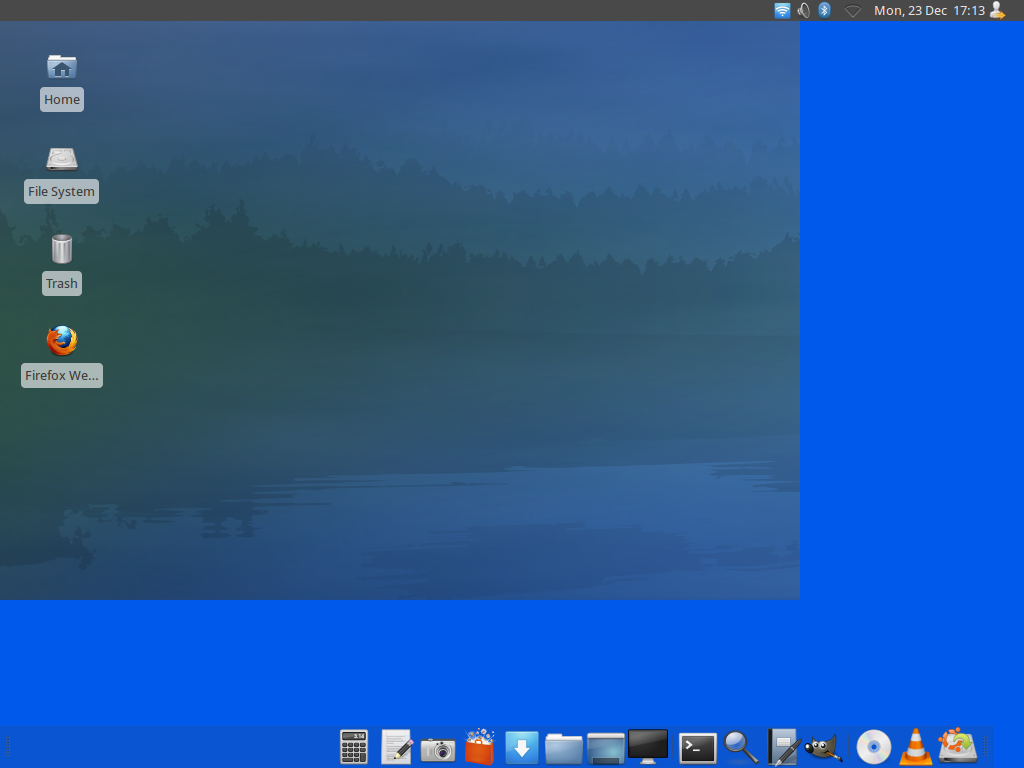Open the display monitor icon in dock
Viewport: 1024px width, 768px height.
tap(648, 746)
